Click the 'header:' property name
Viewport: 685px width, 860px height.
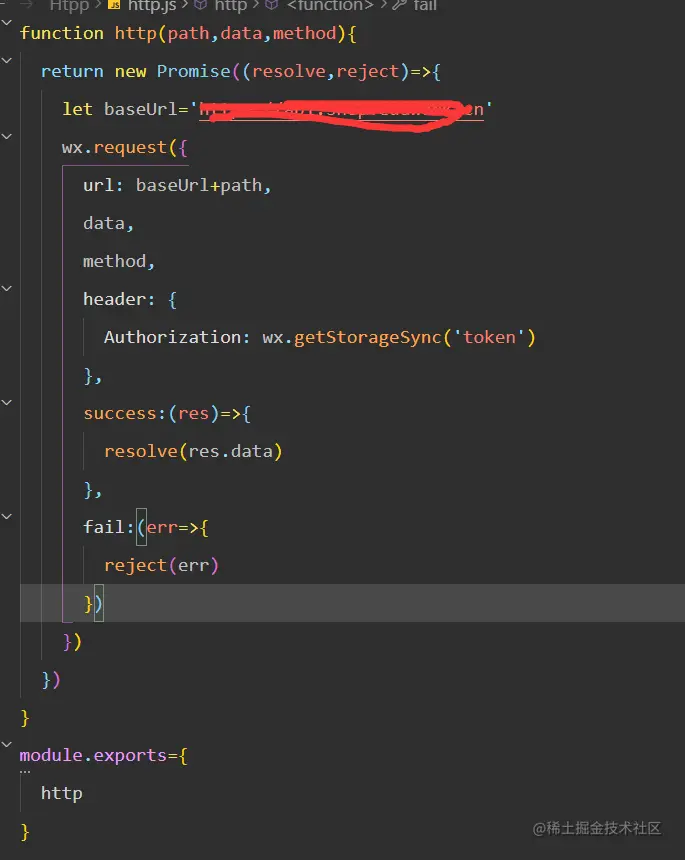click(x=119, y=299)
